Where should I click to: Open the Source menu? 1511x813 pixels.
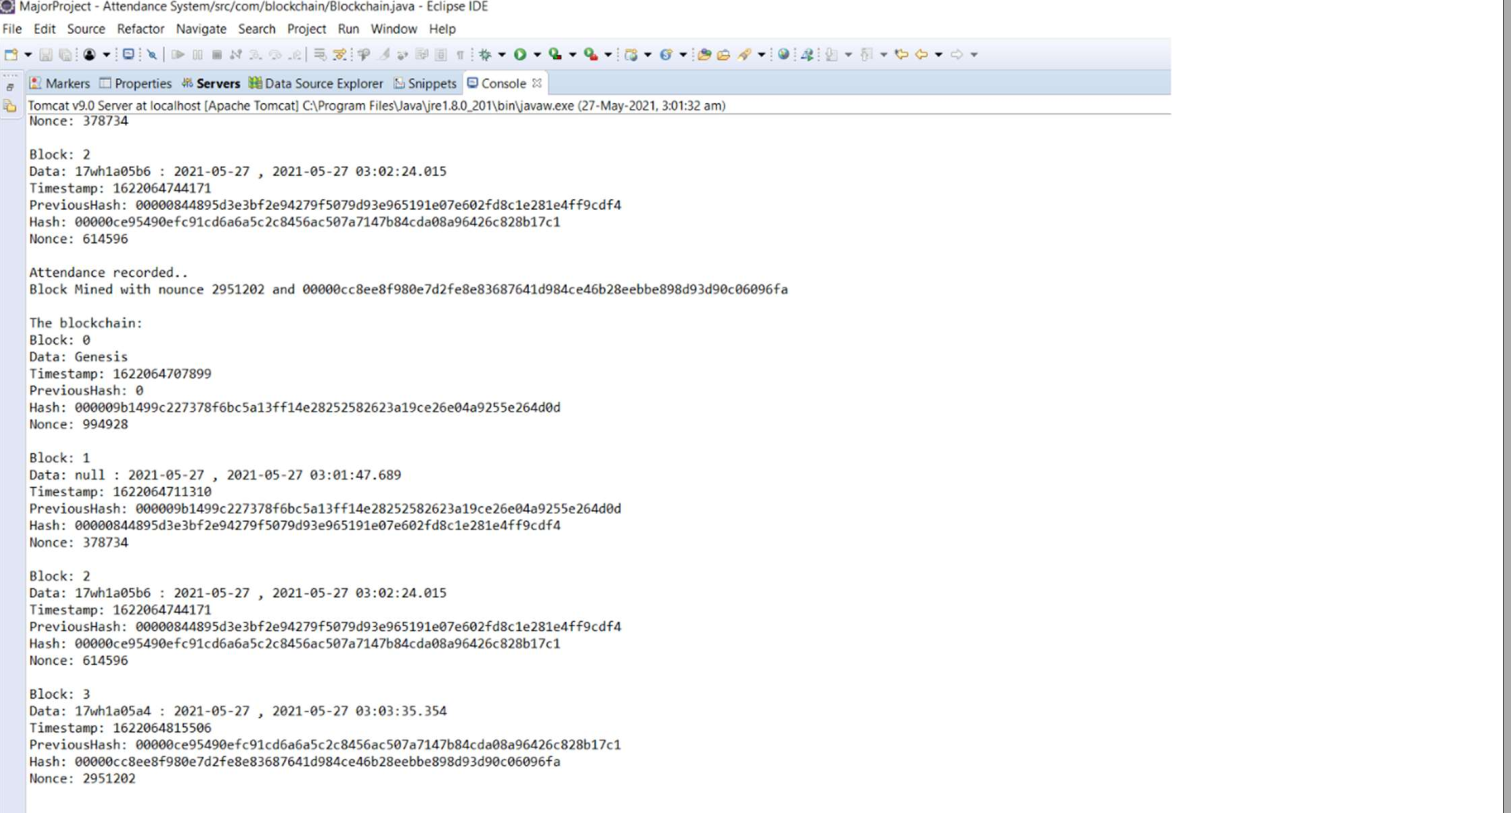(86, 29)
